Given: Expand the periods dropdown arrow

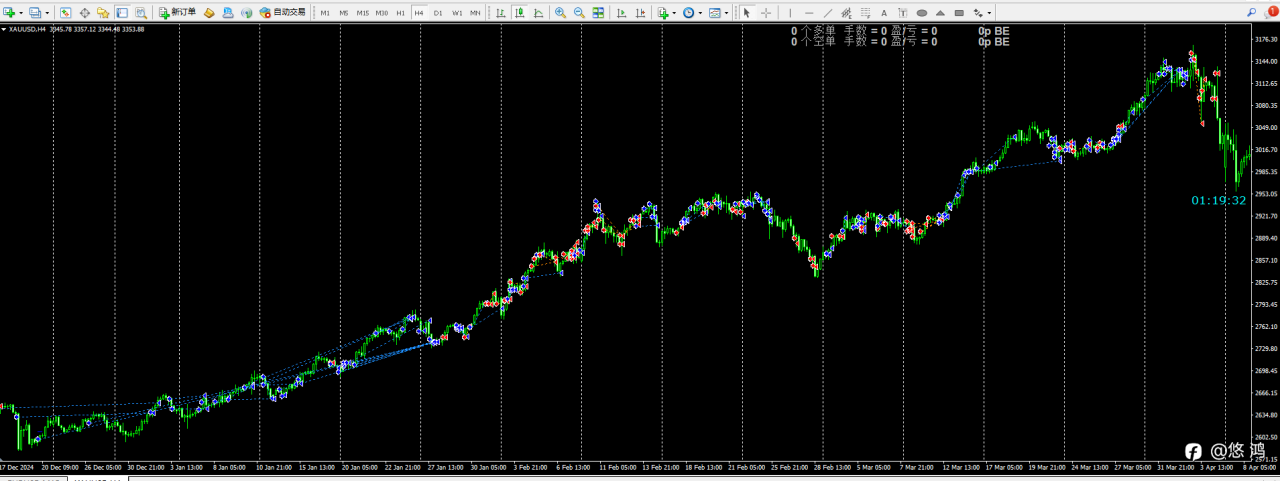Looking at the screenshot, I should click(x=700, y=13).
